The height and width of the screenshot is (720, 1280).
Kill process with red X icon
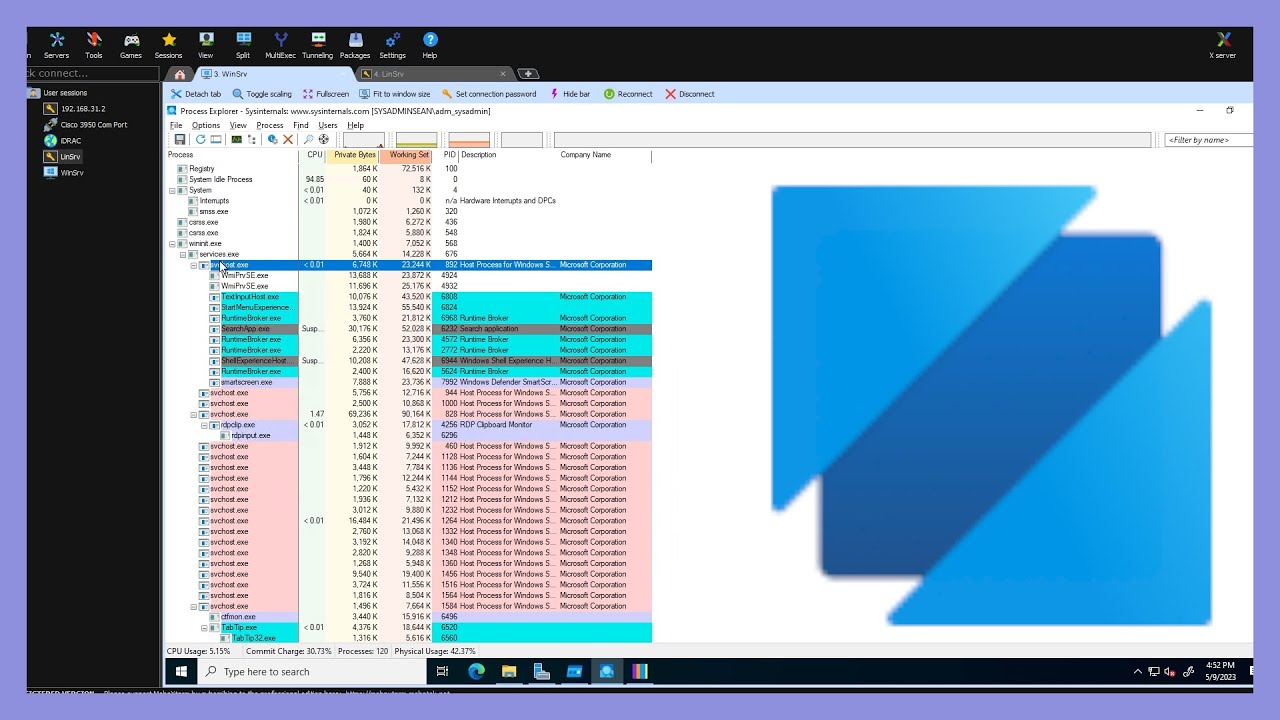click(288, 140)
